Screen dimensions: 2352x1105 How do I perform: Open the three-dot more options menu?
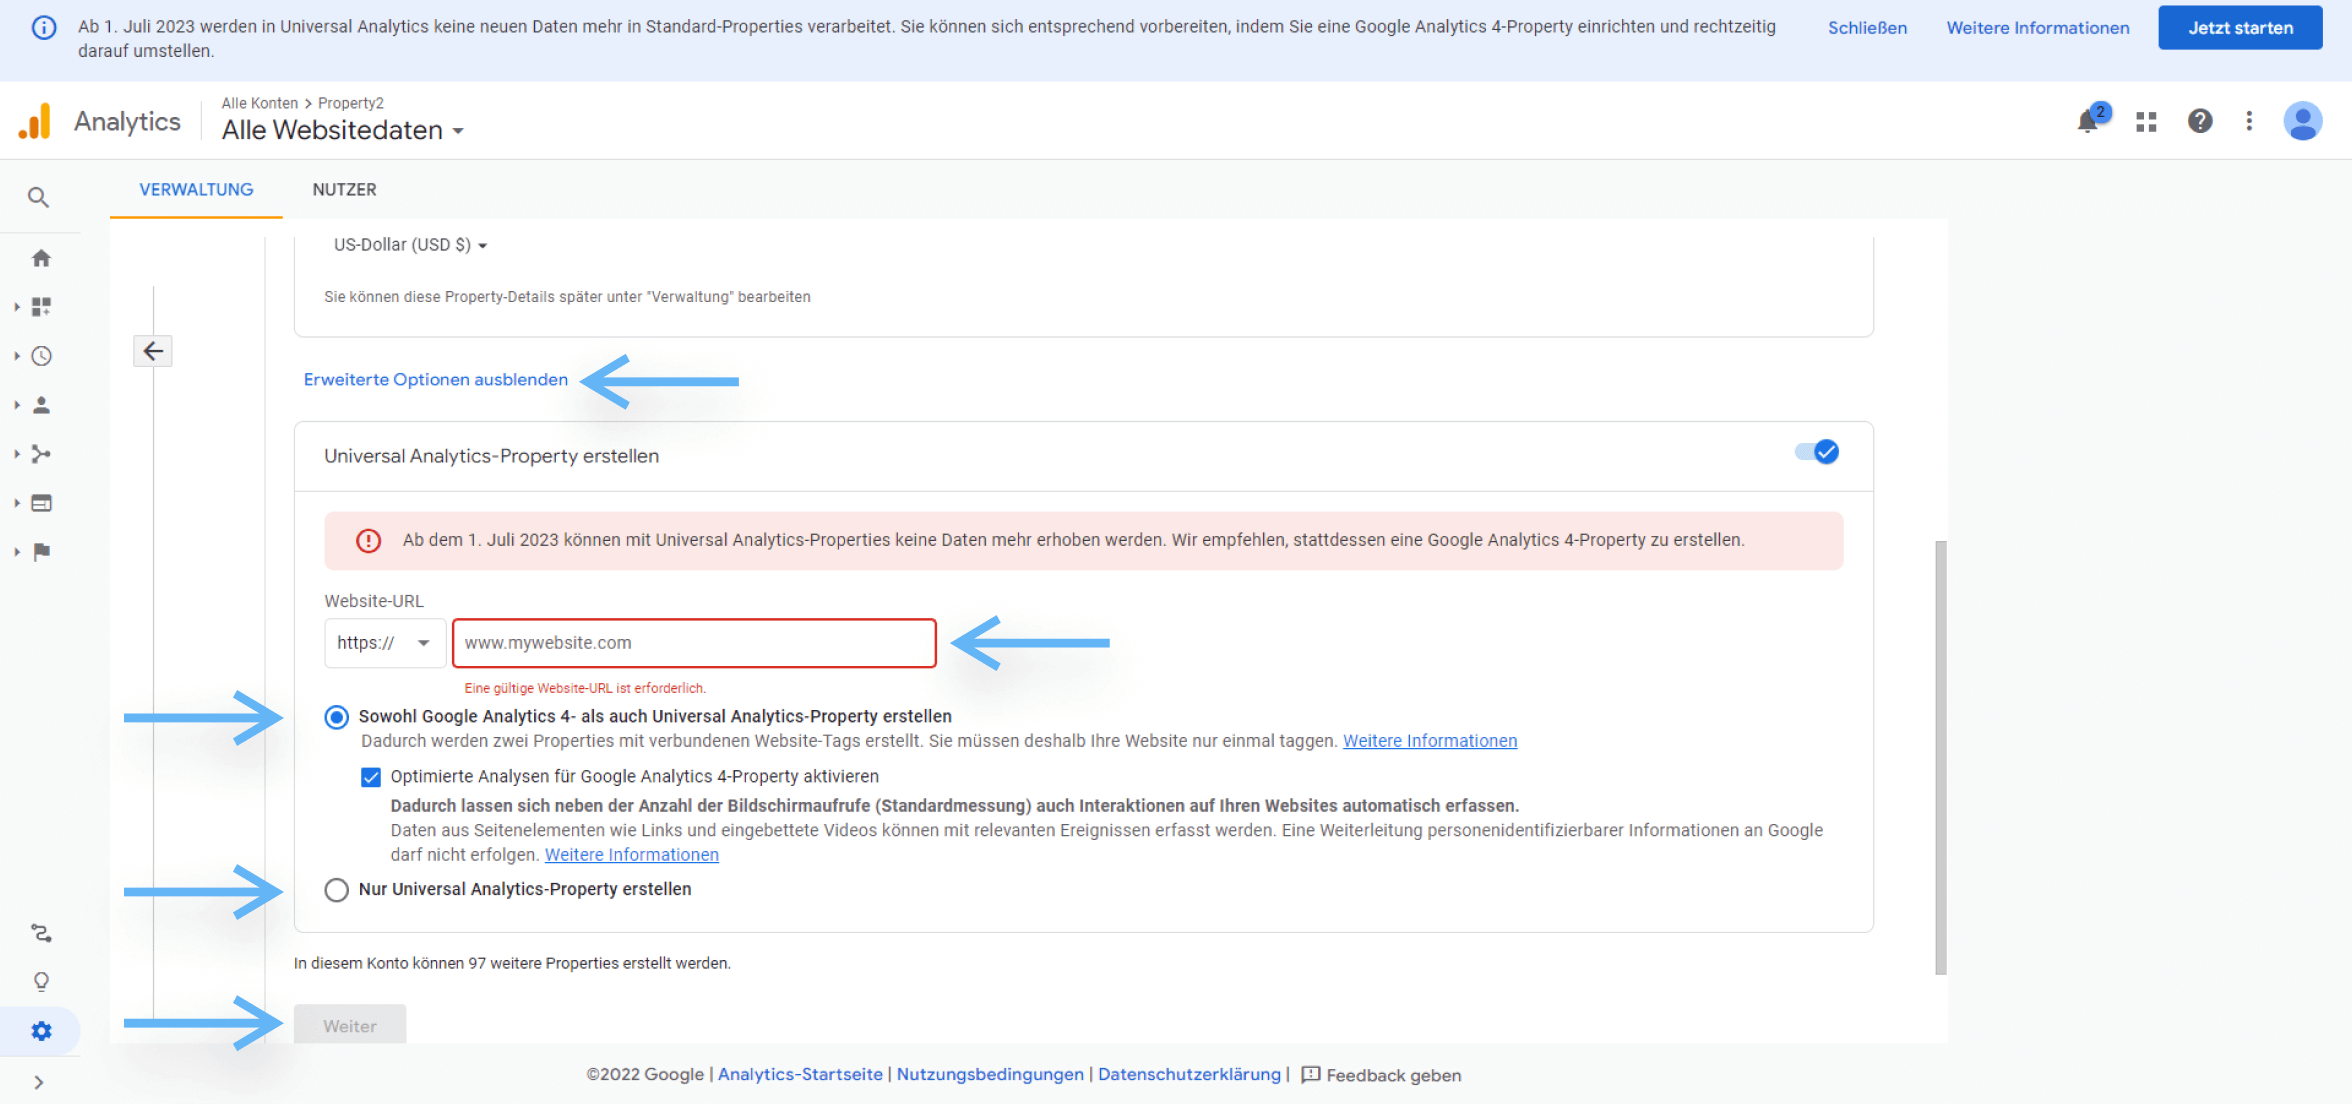pyautogui.click(x=2249, y=121)
